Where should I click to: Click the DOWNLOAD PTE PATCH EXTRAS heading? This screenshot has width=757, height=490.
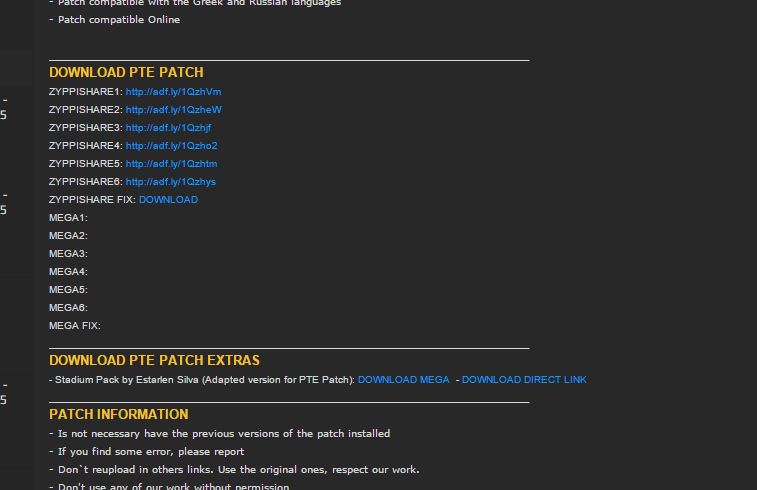point(154,361)
